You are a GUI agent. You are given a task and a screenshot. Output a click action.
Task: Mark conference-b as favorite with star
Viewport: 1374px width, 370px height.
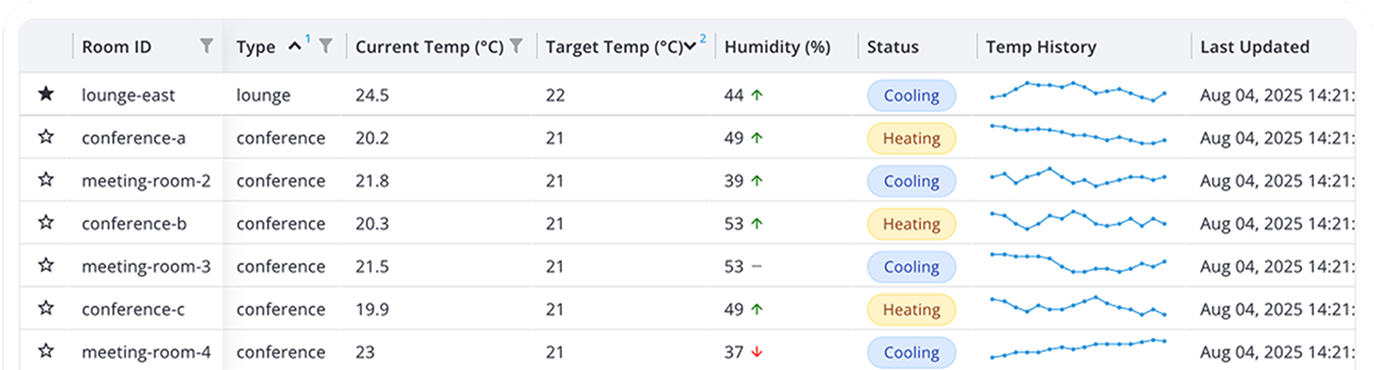pyautogui.click(x=45, y=223)
